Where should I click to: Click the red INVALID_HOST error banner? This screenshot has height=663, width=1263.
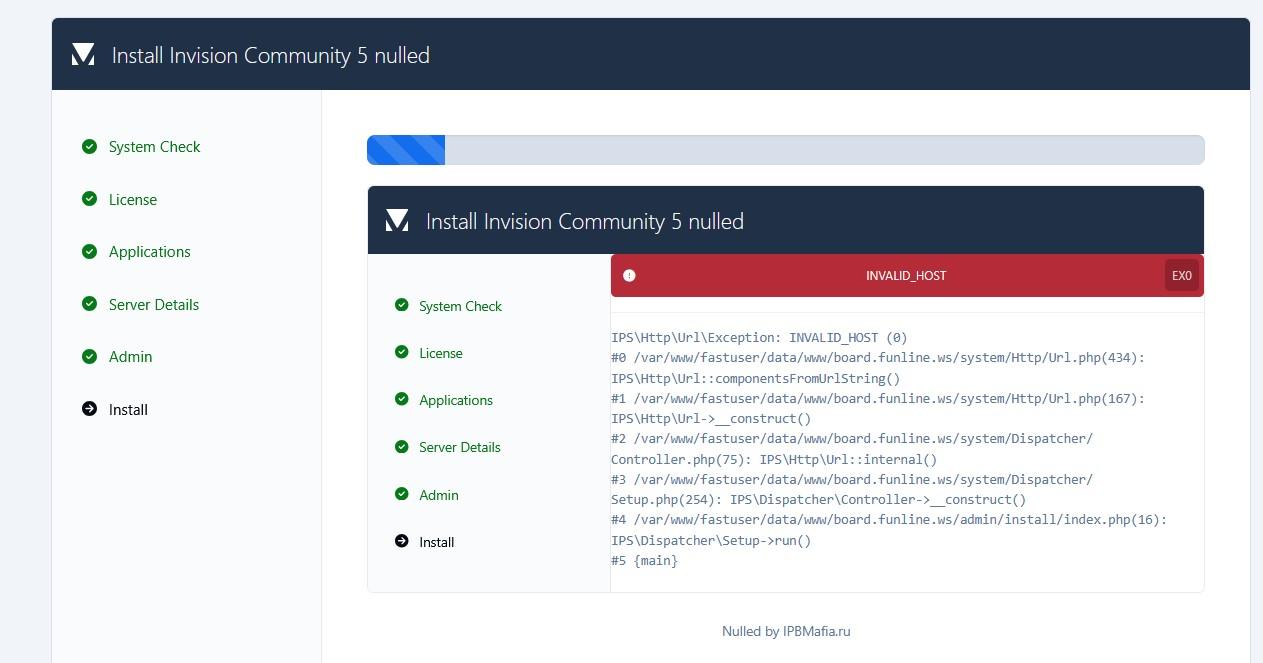(907, 275)
